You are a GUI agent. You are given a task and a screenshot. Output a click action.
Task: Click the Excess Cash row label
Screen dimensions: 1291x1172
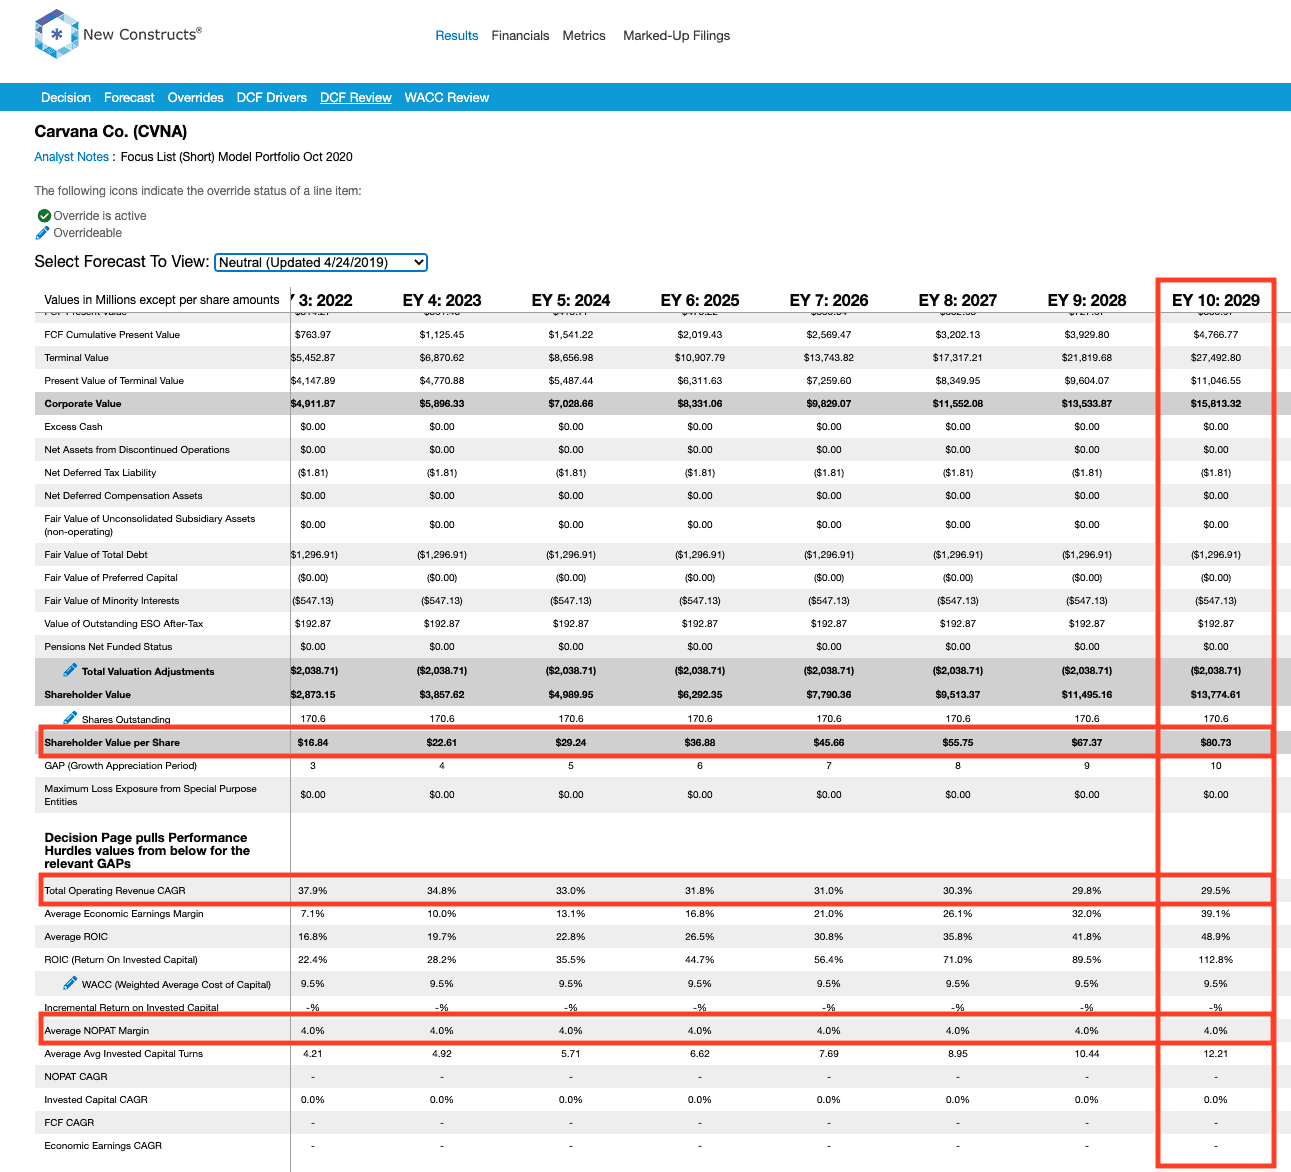[73, 427]
